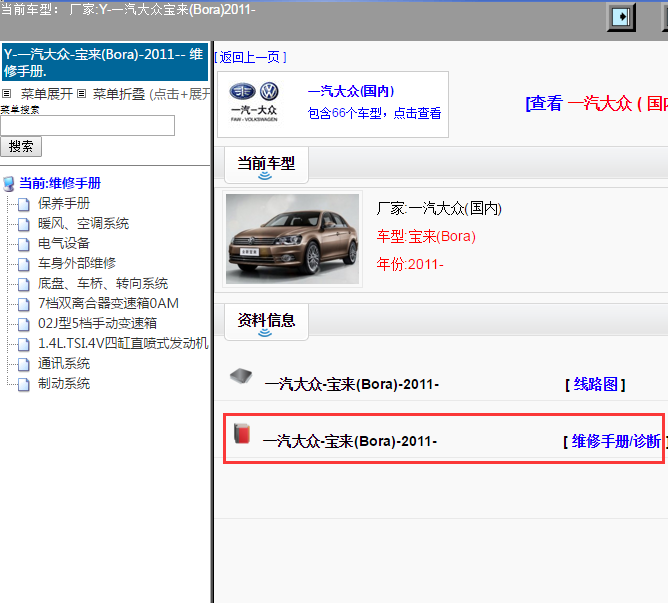This screenshot has width=668, height=603.
Task: Click the page icon next to 通讯系统
Action: click(x=24, y=364)
